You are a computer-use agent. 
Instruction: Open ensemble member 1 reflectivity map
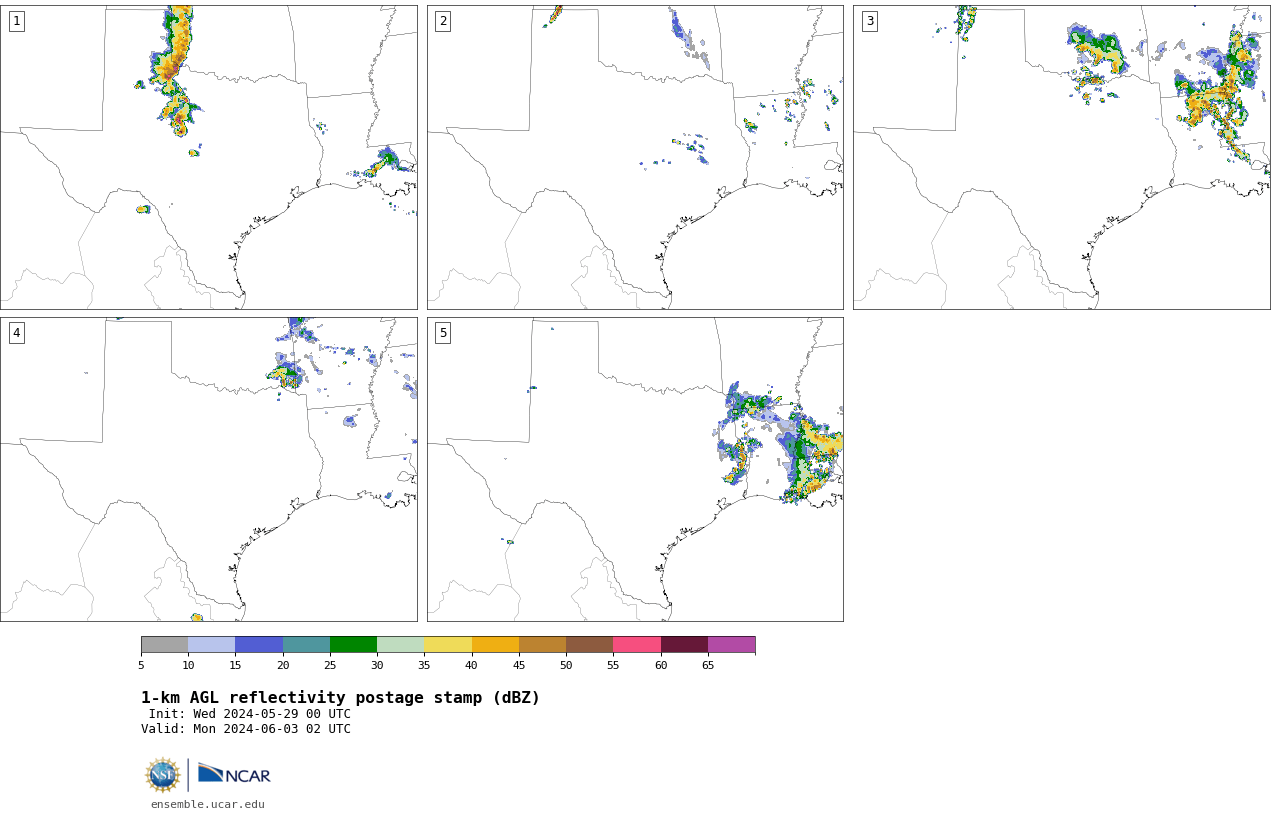coord(209,157)
